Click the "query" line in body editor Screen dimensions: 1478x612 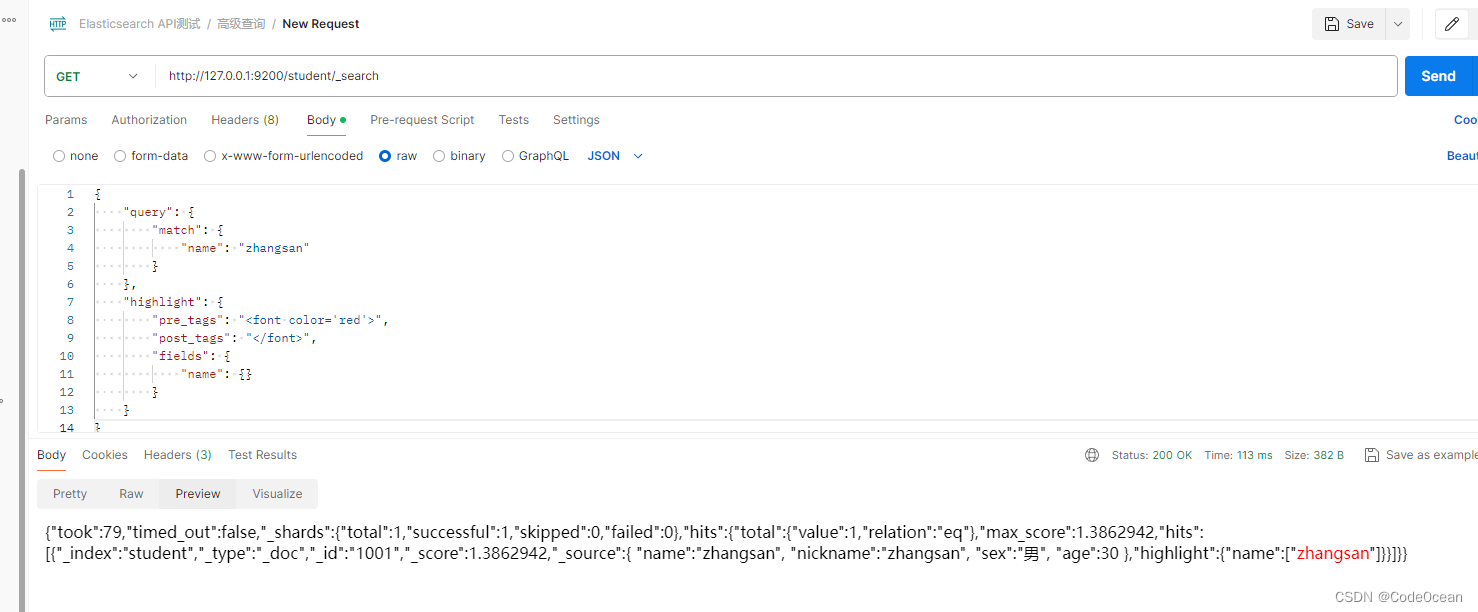(158, 212)
